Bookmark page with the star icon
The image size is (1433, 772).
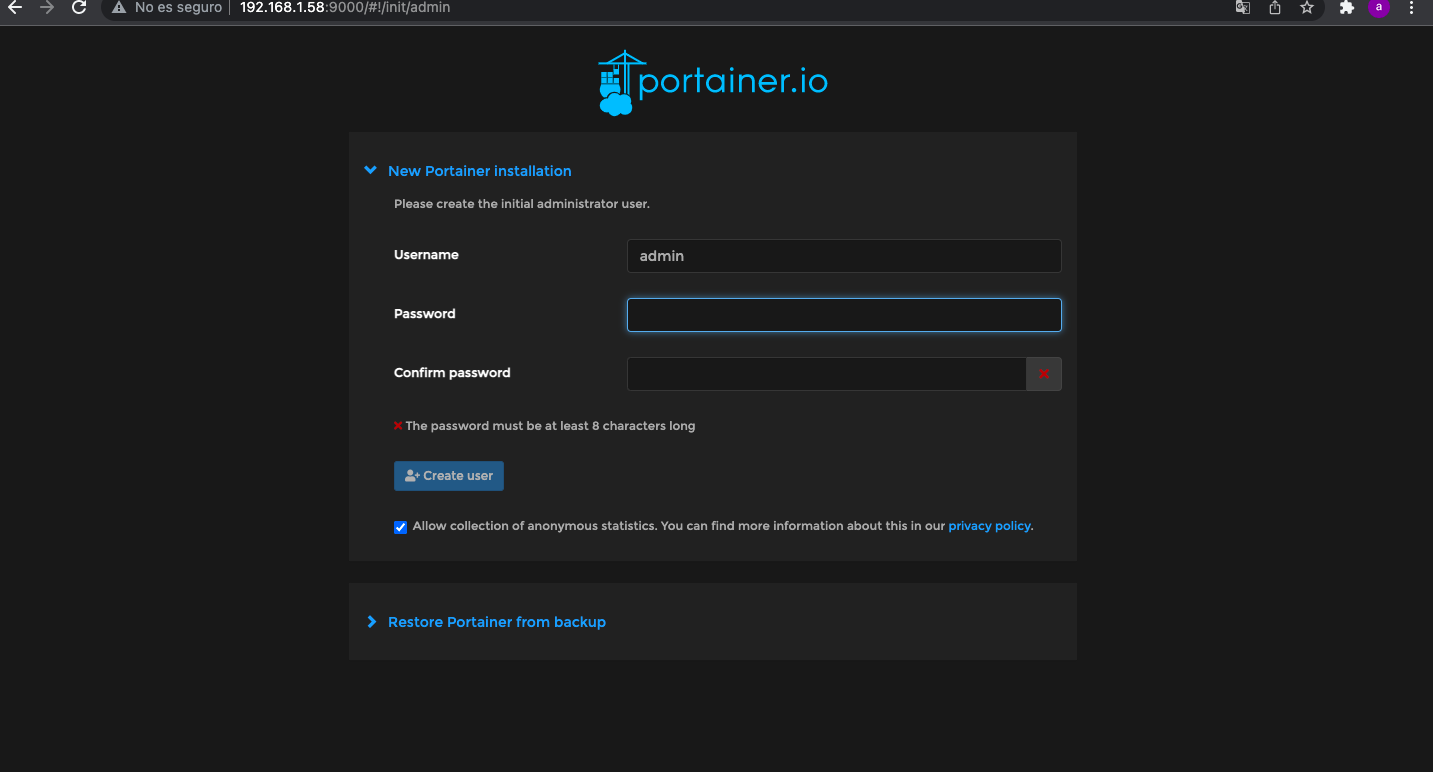click(x=1306, y=8)
